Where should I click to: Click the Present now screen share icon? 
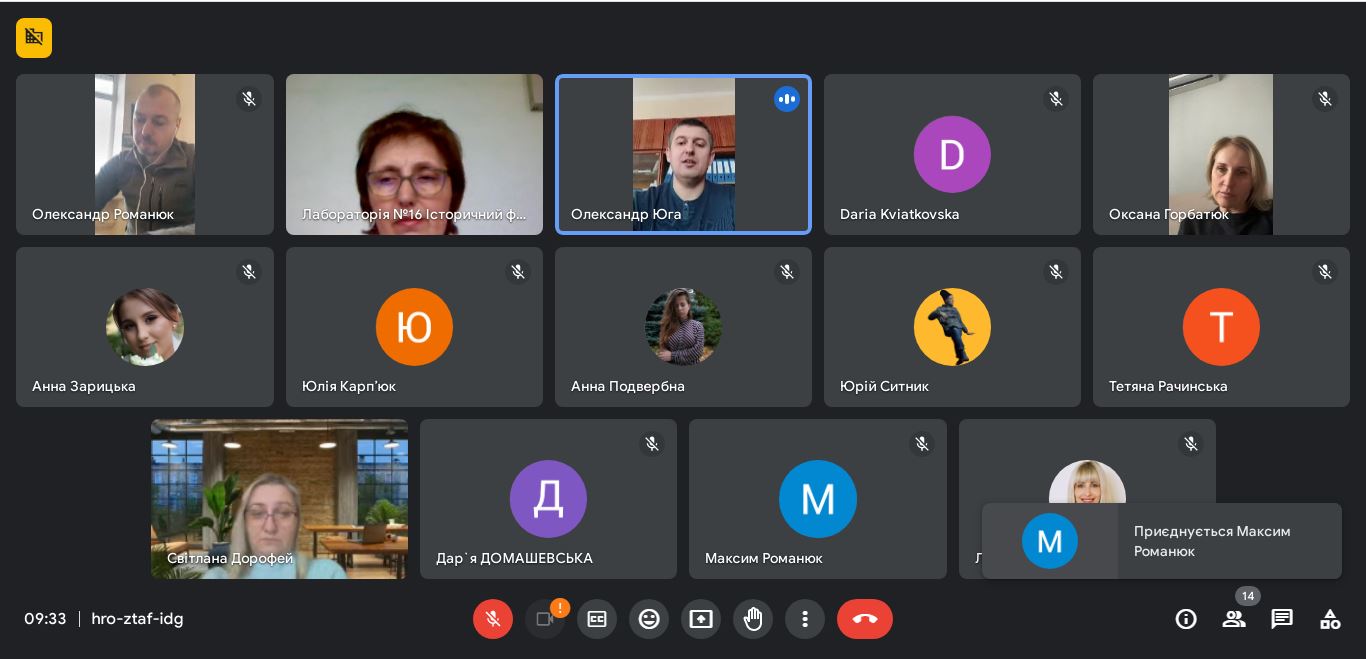point(701,619)
